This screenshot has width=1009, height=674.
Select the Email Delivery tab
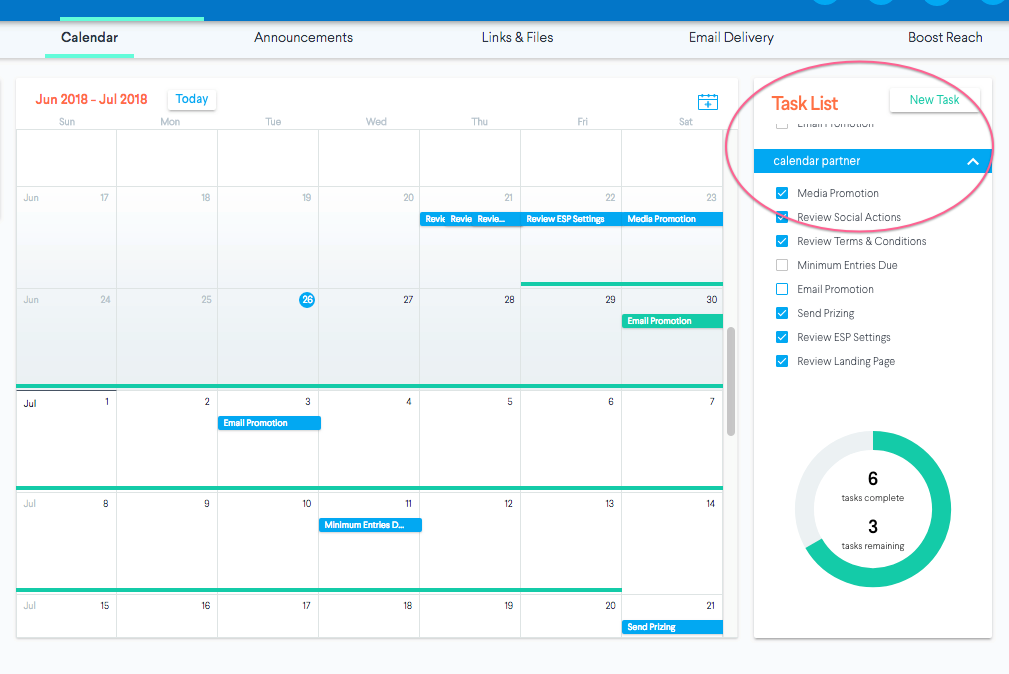[731, 37]
